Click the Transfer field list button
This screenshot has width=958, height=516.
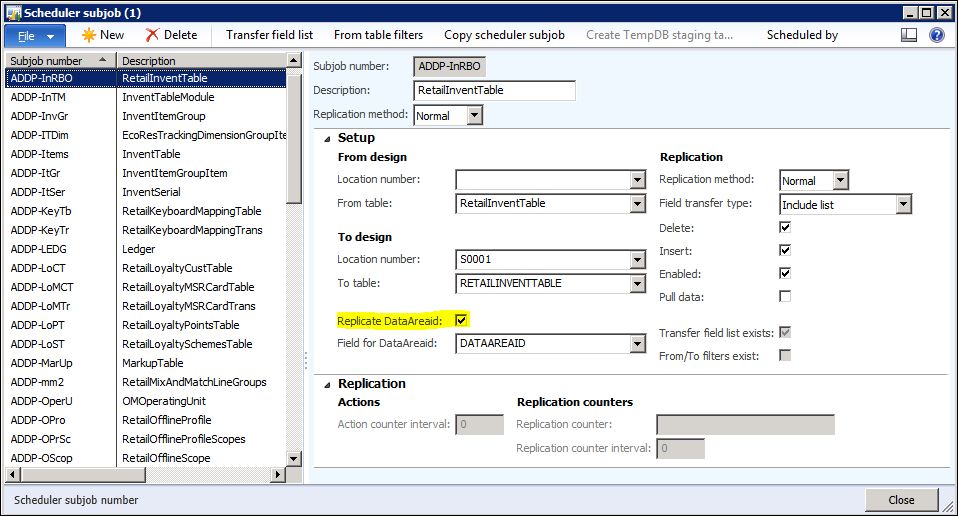pos(269,35)
